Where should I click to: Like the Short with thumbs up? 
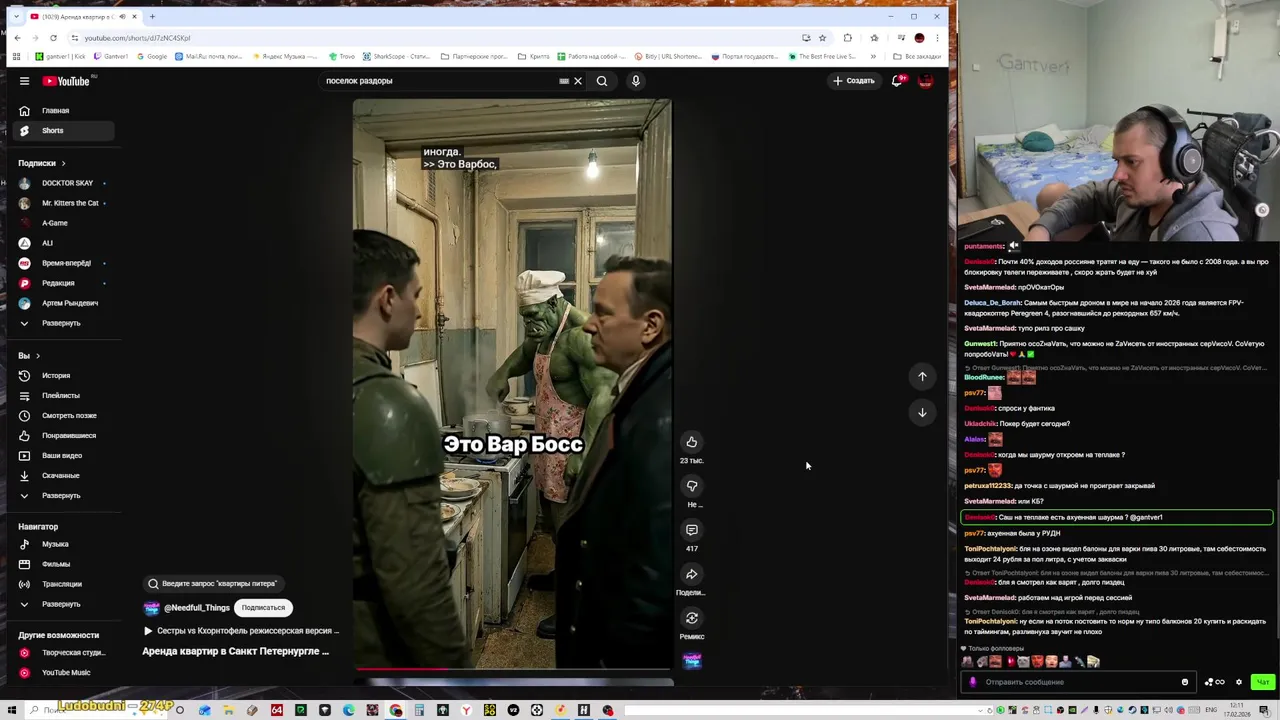[x=692, y=442]
